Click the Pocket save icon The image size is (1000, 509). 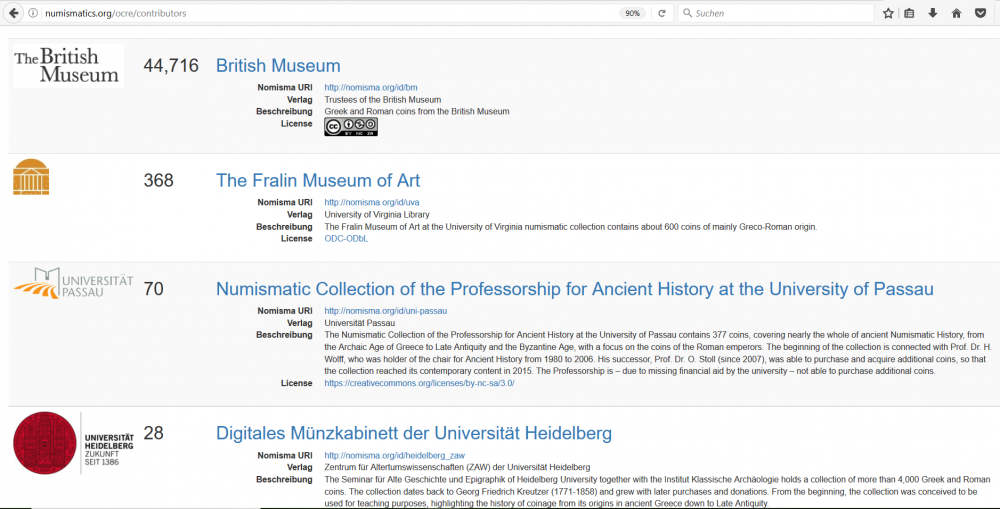tap(981, 13)
